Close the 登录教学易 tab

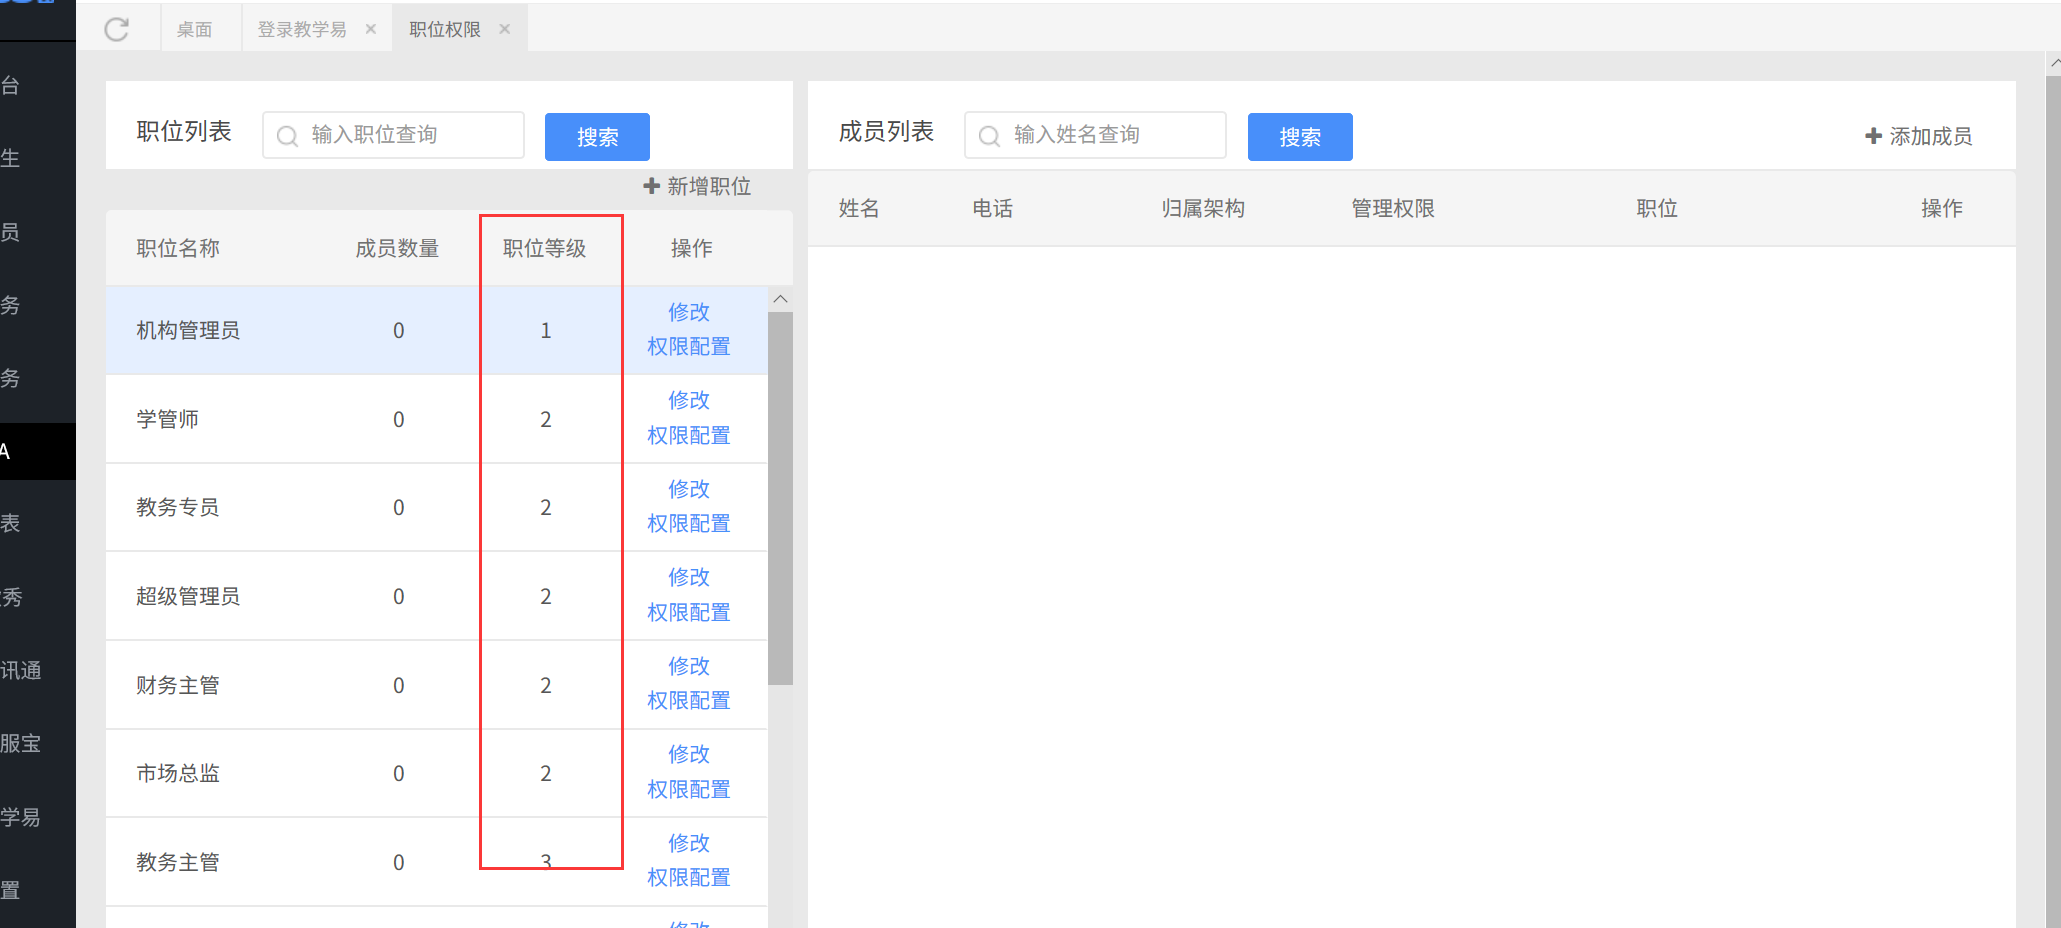coord(371,29)
